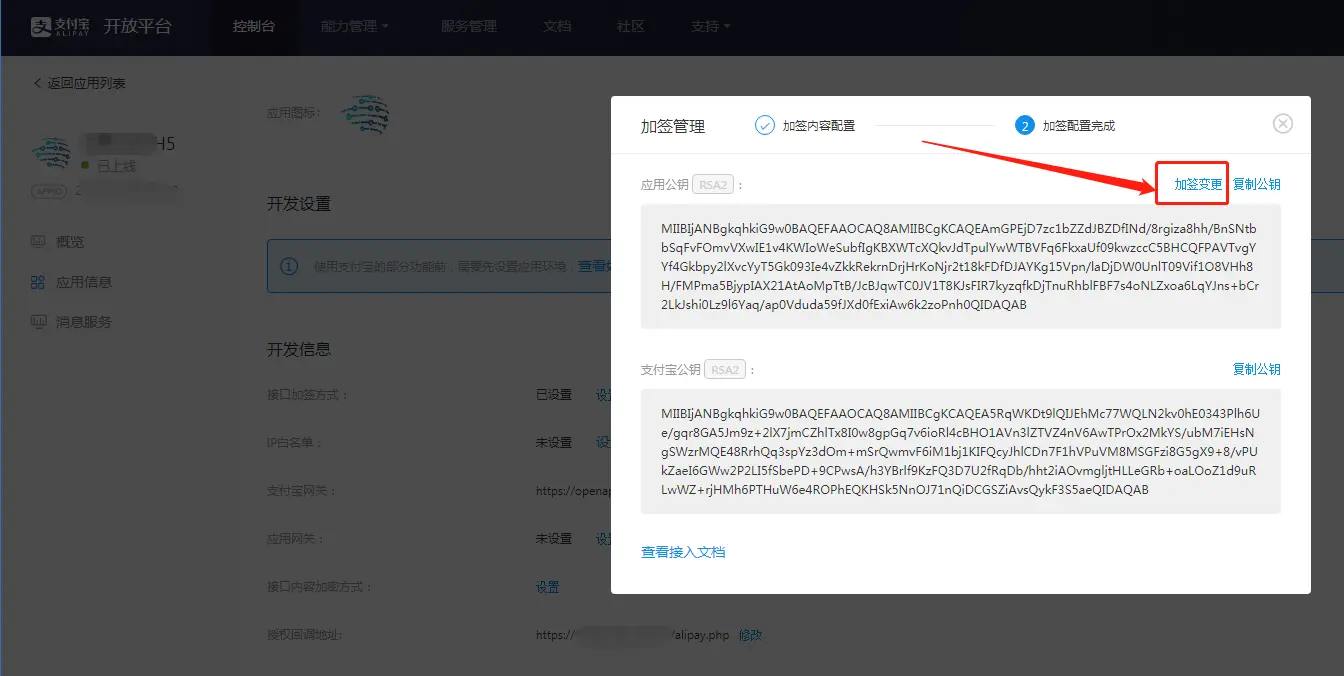The height and width of the screenshot is (676, 1344).
Task: Open the 查看接入文档 link
Action: (x=683, y=552)
